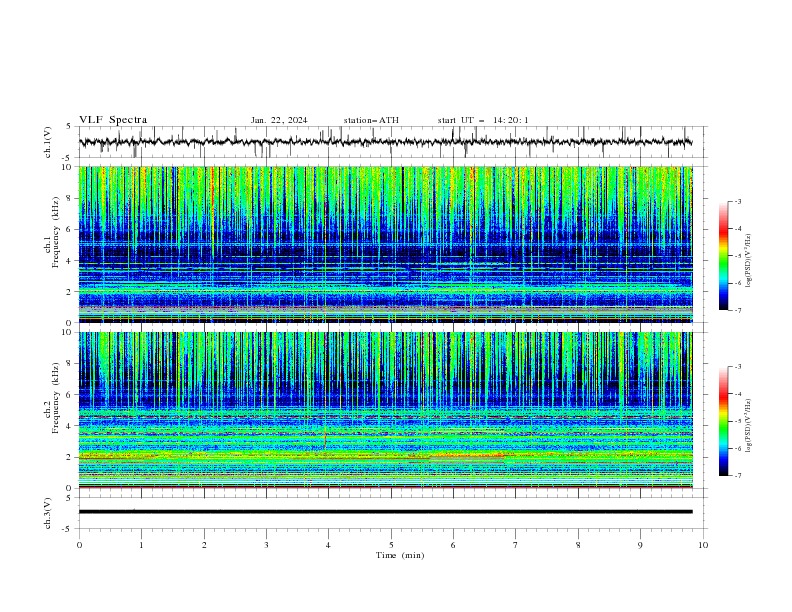Click time axis tick label '10'
This screenshot has height=612, width=792.
coord(703,545)
